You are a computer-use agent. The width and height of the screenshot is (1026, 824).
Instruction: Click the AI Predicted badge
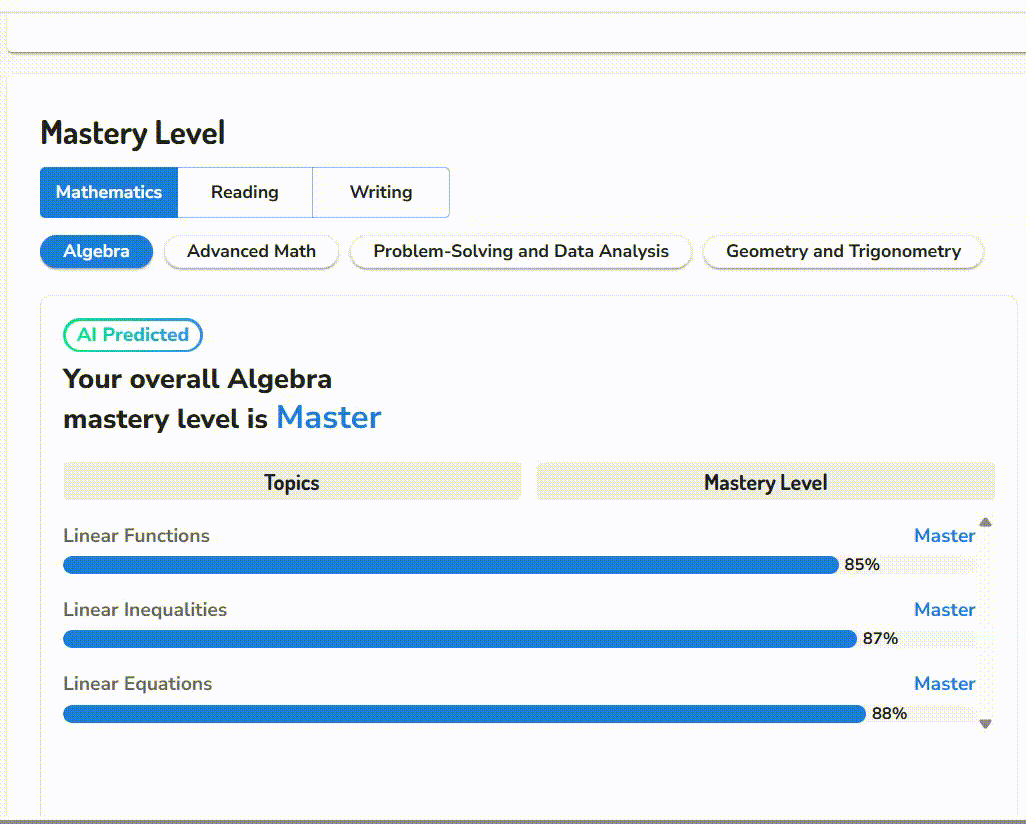tap(132, 335)
